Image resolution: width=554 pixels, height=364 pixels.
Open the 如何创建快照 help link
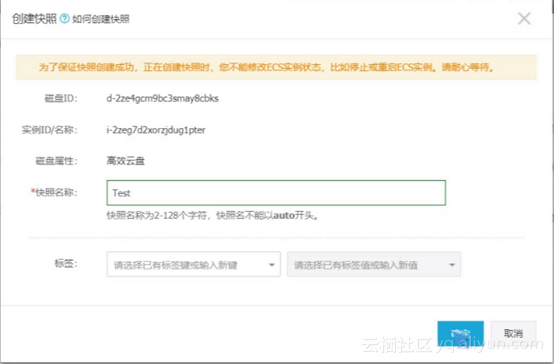pos(101,19)
